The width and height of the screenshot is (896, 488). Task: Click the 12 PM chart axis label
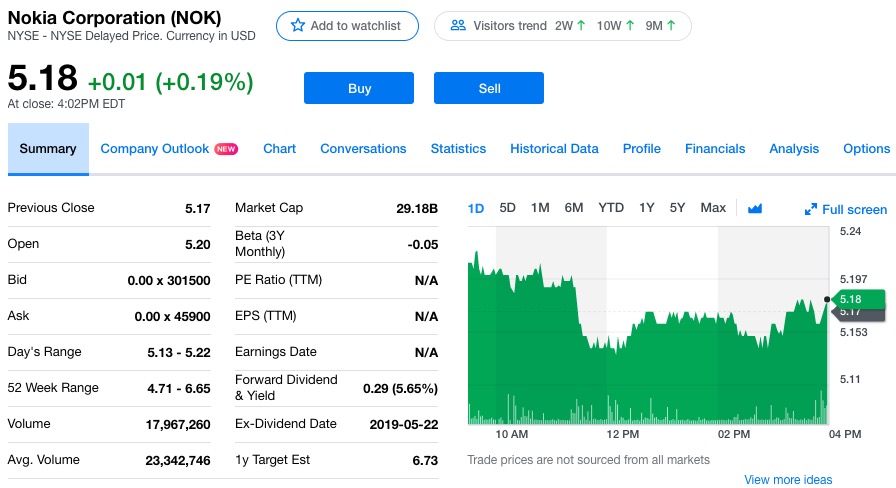pyautogui.click(x=623, y=434)
